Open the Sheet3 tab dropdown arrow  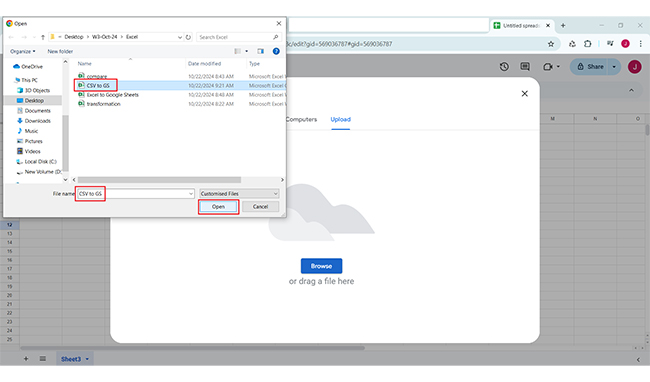click(x=87, y=359)
